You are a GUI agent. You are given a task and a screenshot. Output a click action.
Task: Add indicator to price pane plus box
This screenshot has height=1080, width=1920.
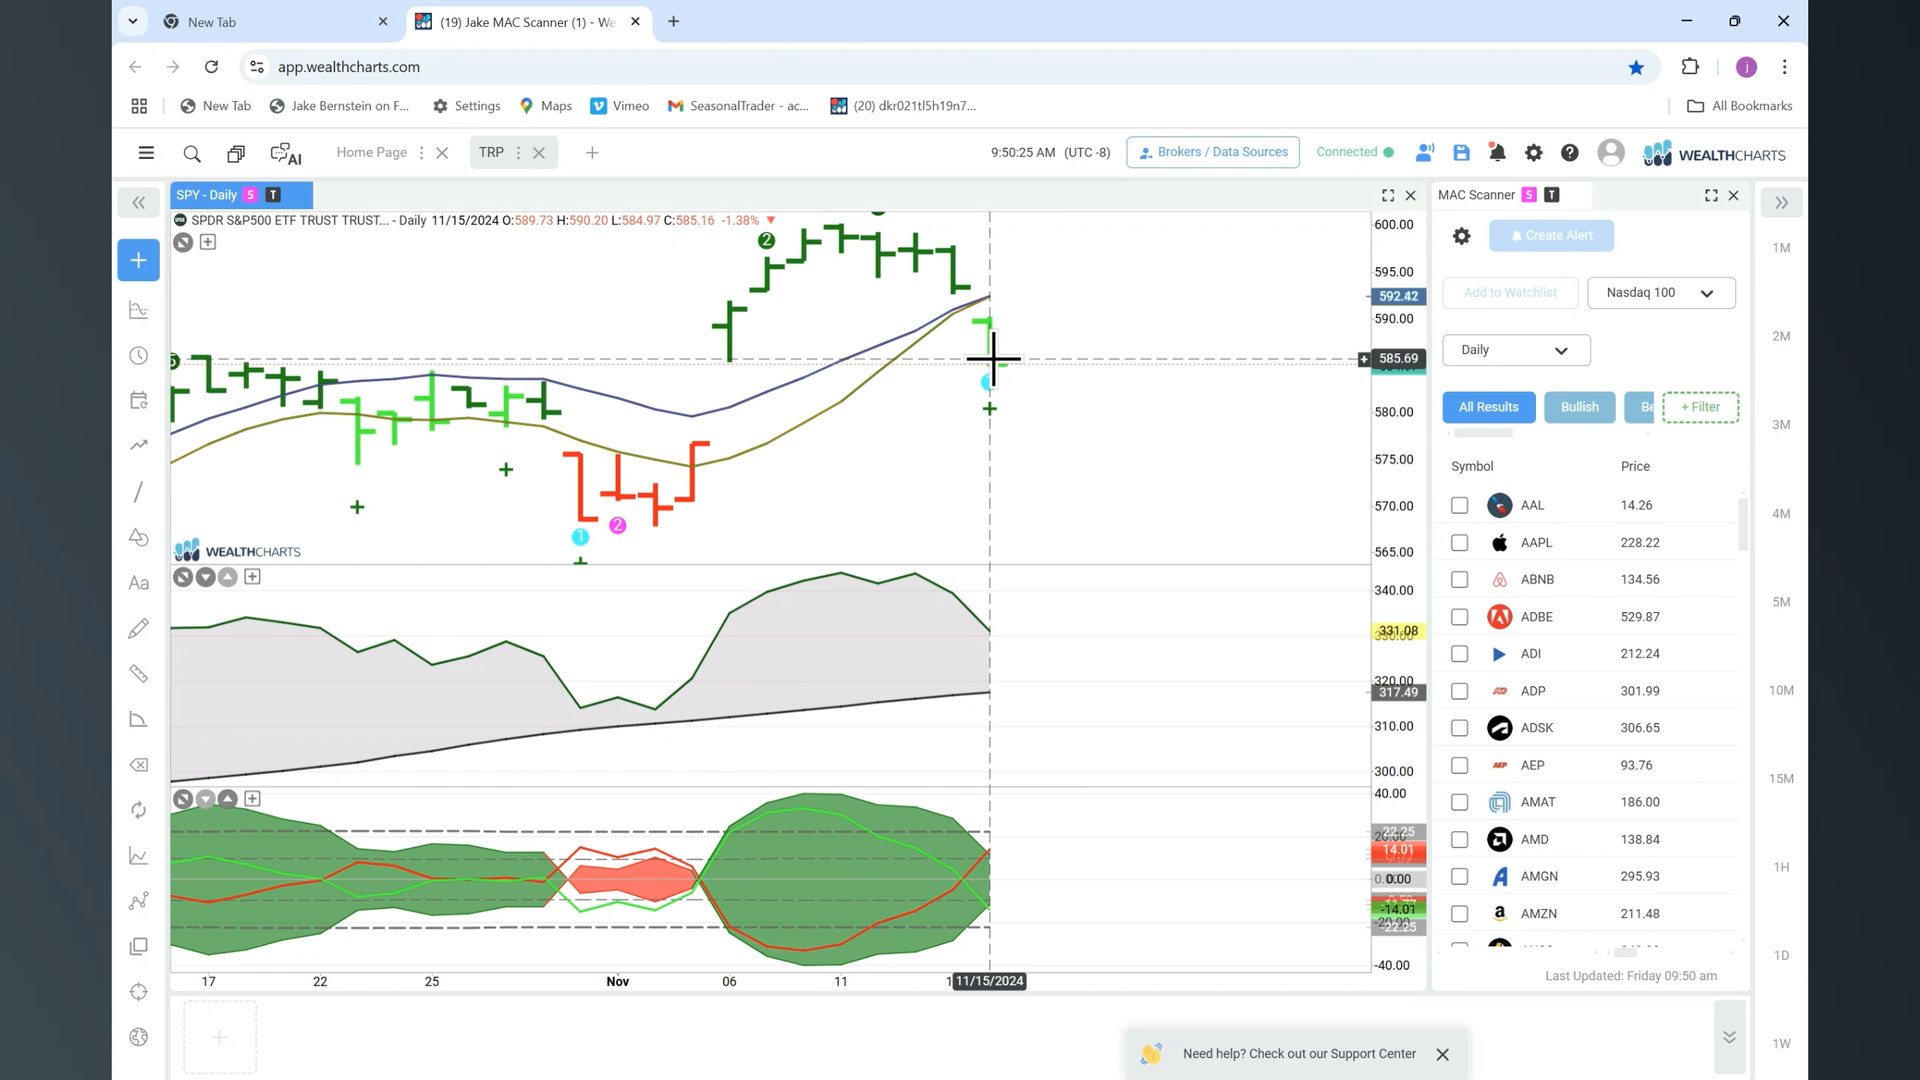208,242
